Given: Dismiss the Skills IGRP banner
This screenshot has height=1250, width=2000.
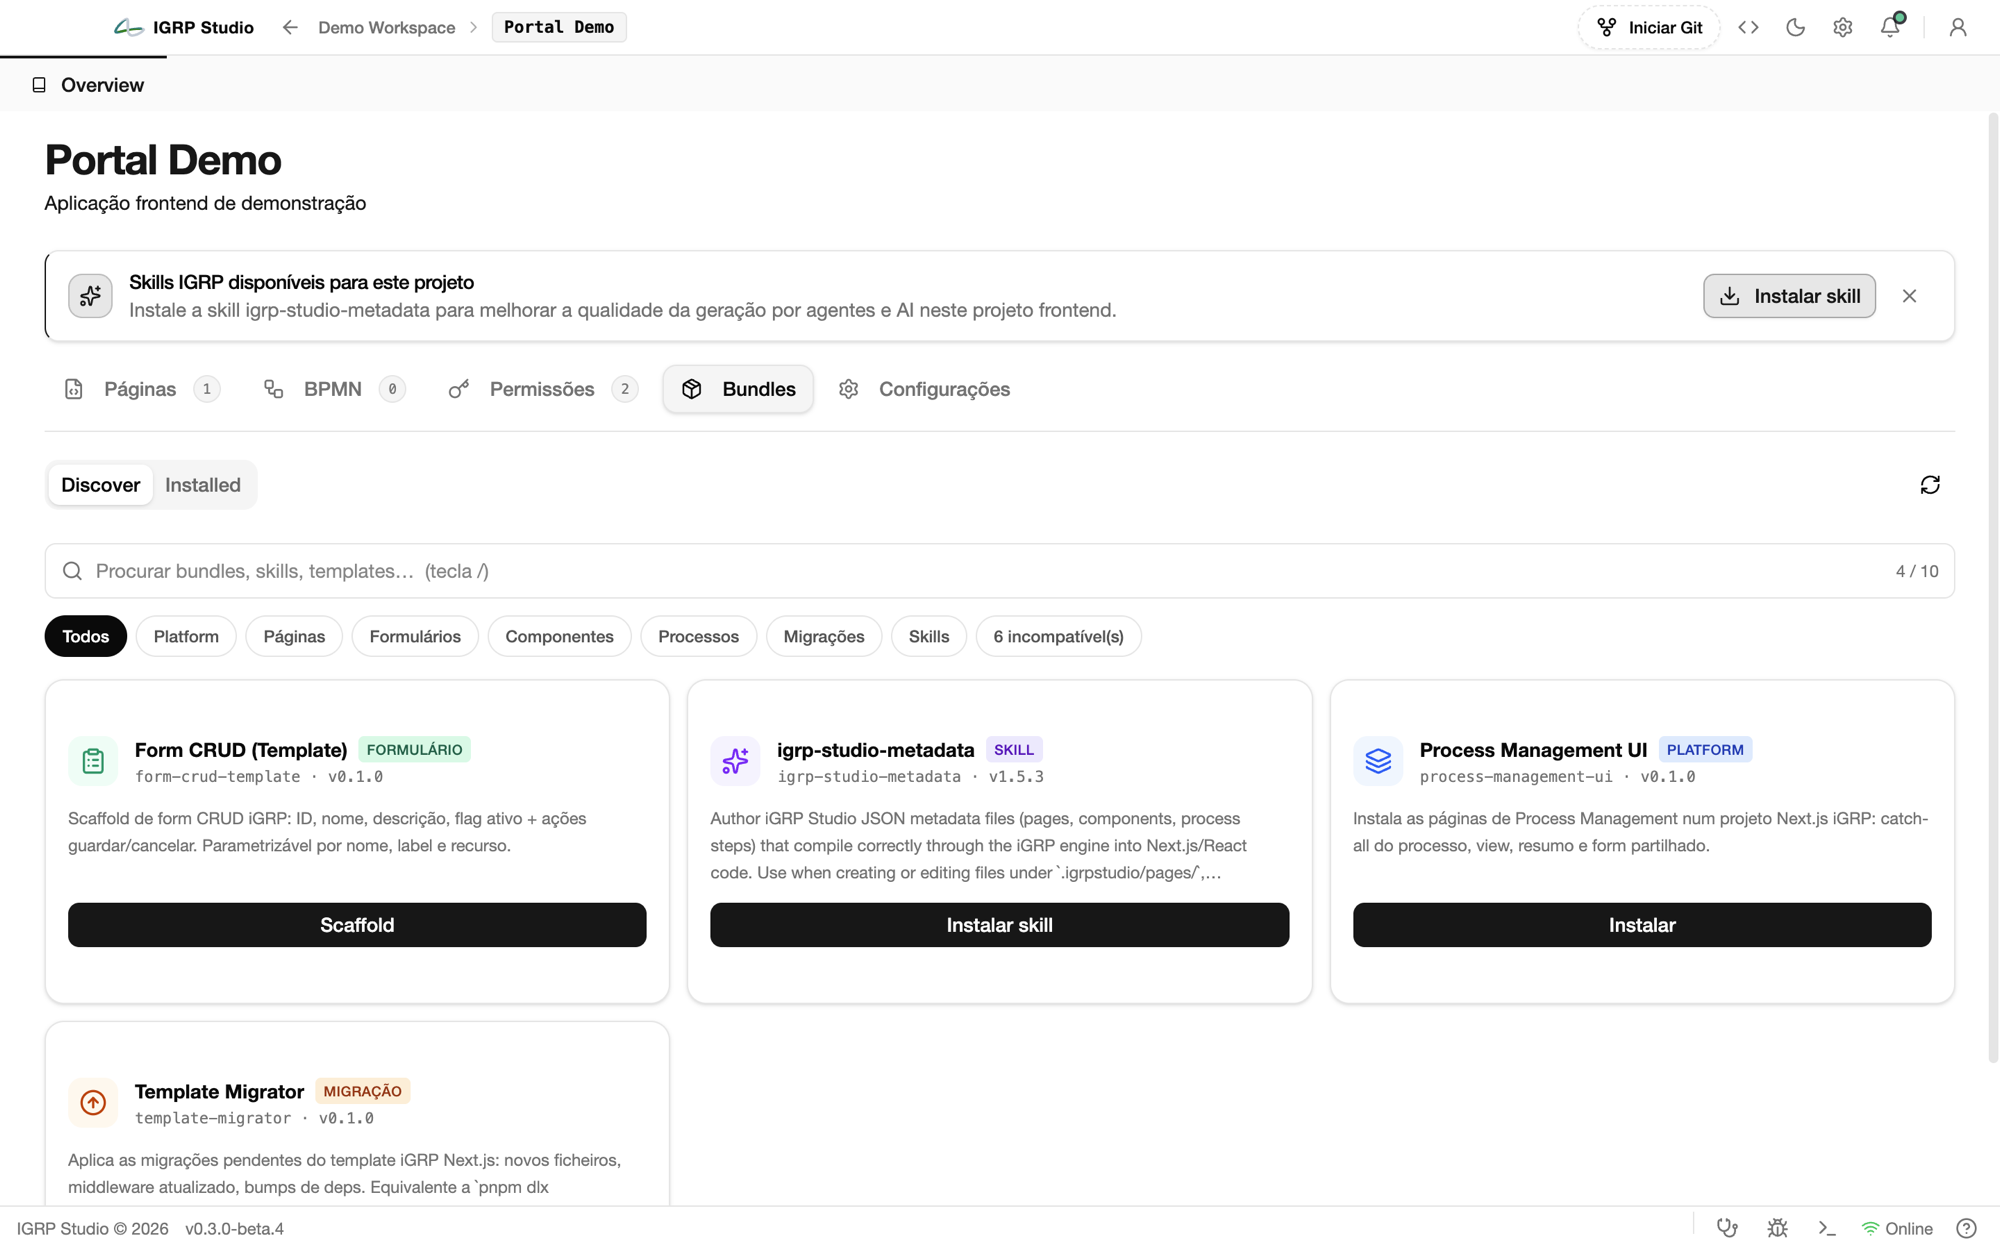Looking at the screenshot, I should pyautogui.click(x=1909, y=296).
